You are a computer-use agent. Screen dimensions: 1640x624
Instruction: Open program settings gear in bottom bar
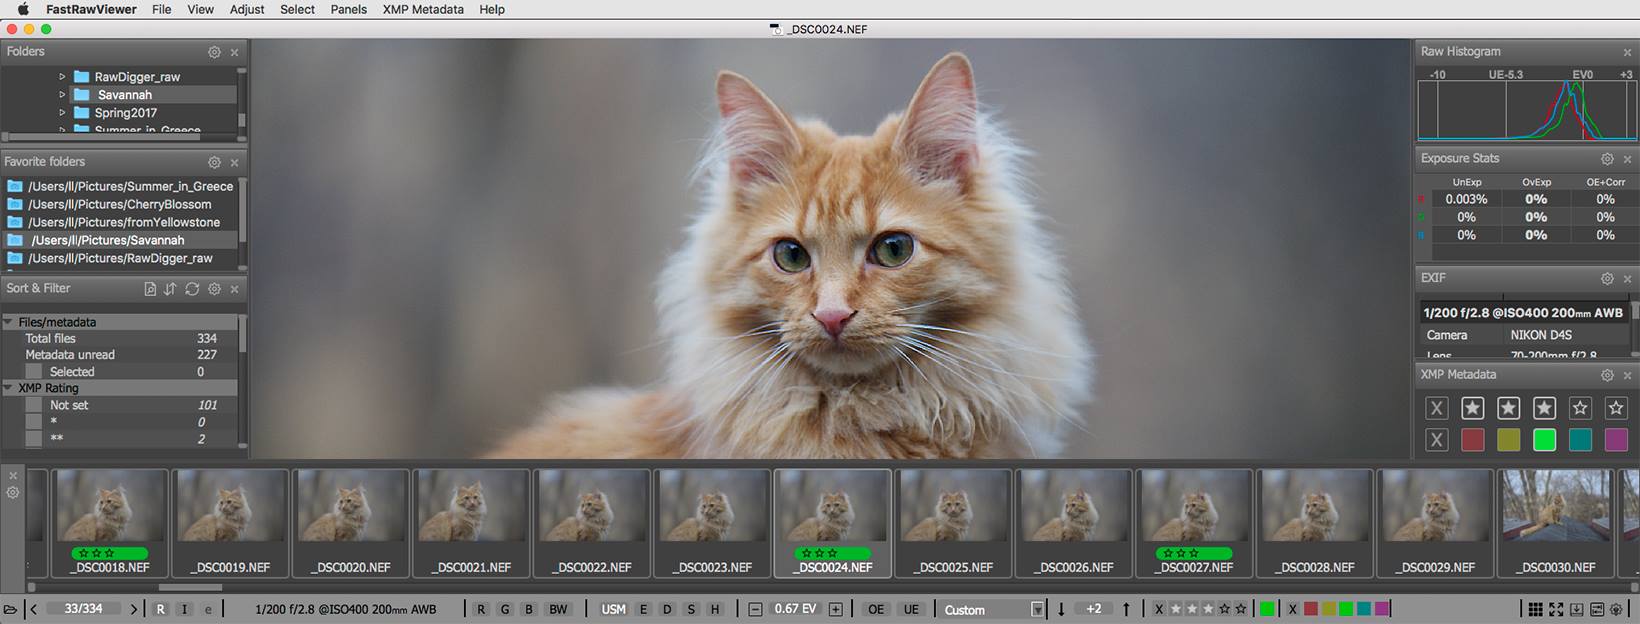(1618, 609)
